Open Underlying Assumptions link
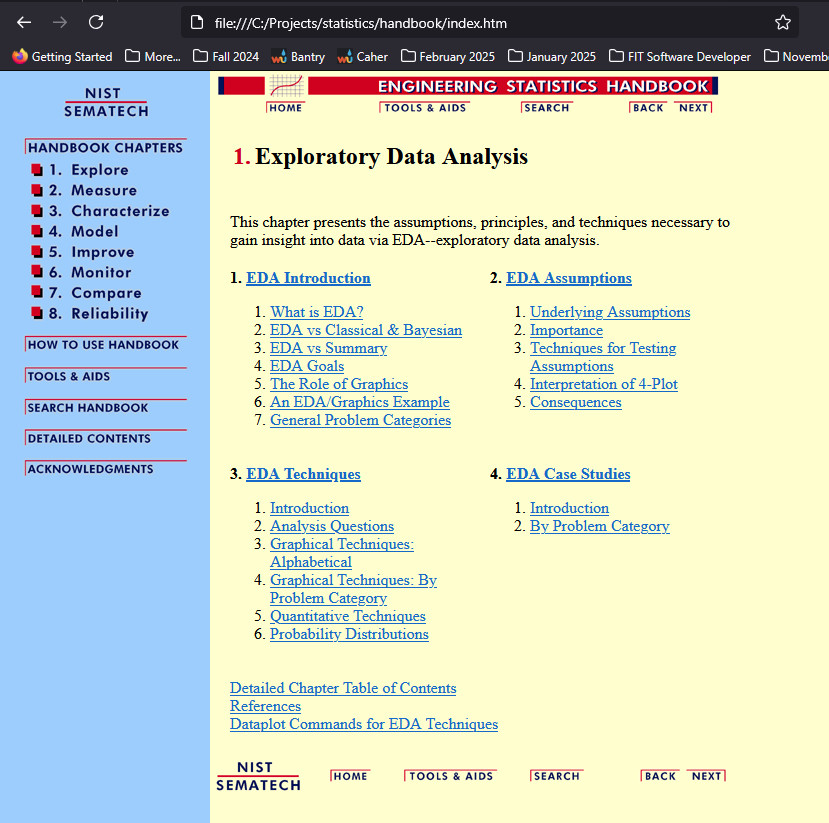Image resolution: width=829 pixels, height=823 pixels. click(610, 312)
